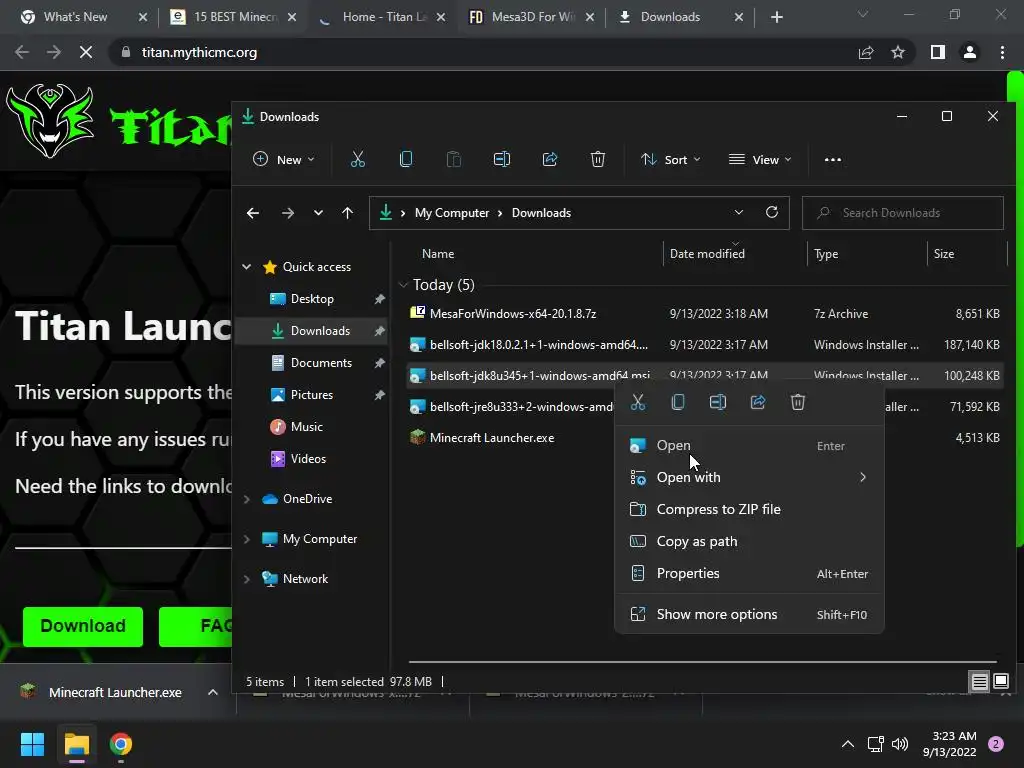Expand the address bar history dropdown

[739, 212]
